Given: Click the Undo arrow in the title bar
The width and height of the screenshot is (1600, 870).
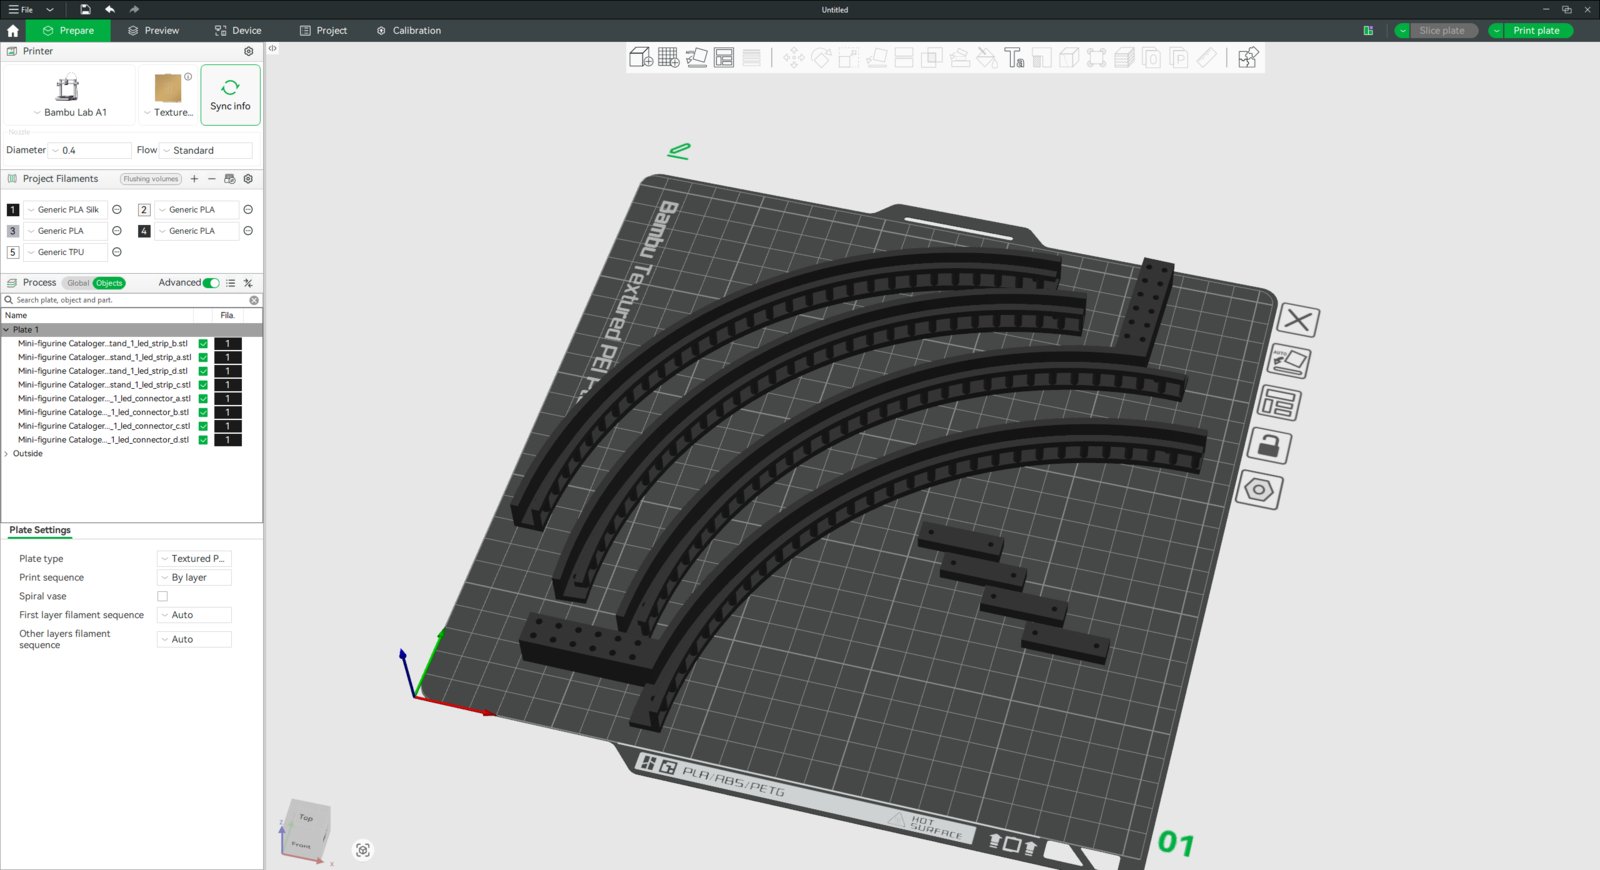Looking at the screenshot, I should (110, 9).
